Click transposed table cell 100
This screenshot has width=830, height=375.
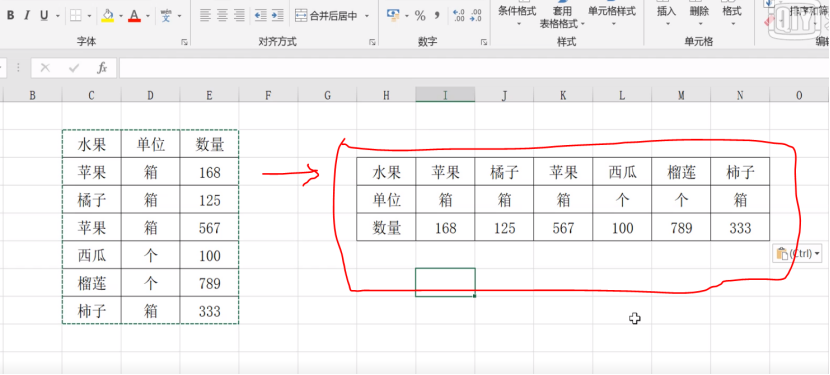point(622,228)
